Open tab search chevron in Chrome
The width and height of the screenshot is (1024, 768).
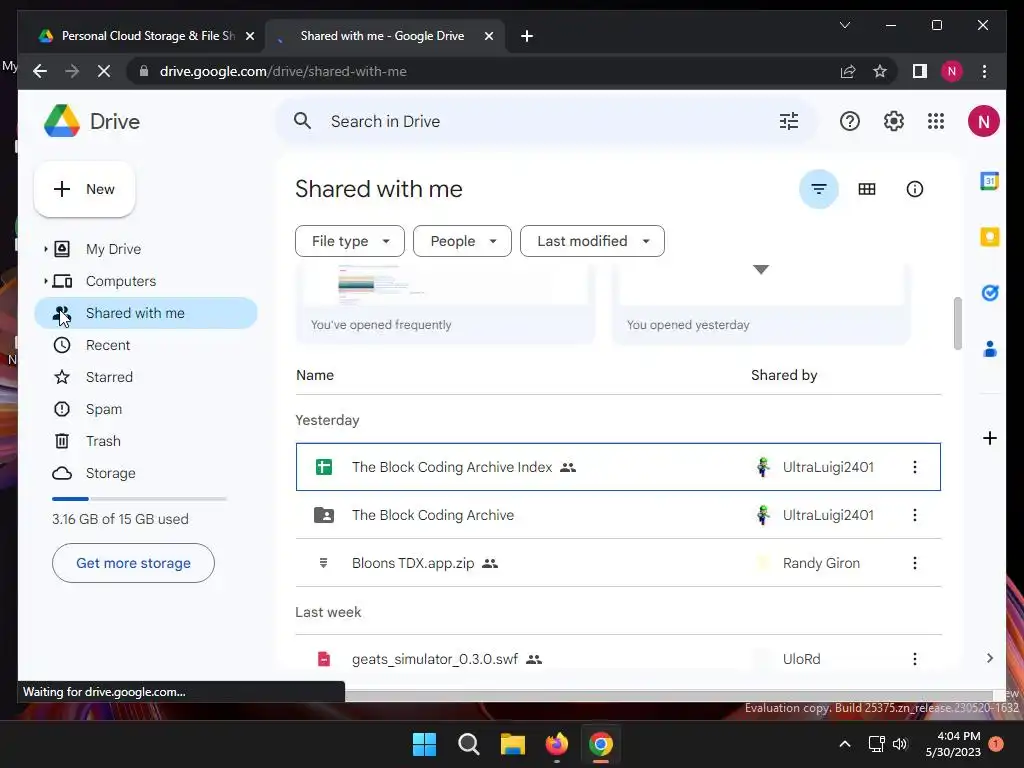click(x=844, y=25)
